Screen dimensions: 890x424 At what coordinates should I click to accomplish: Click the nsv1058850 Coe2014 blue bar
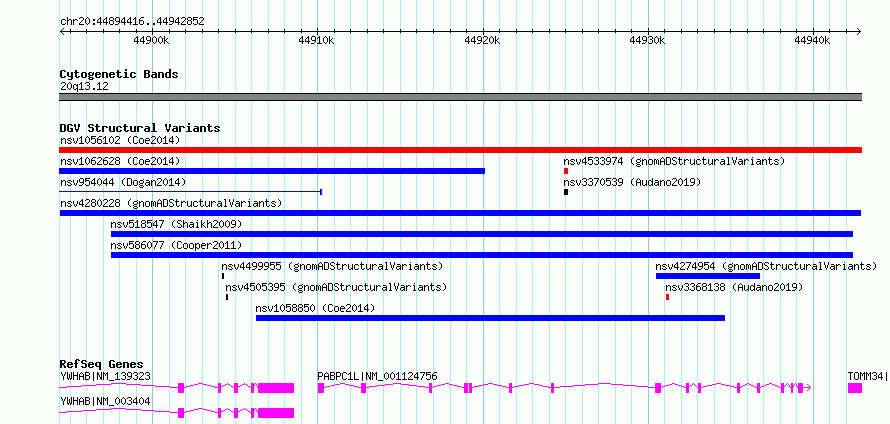pyautogui.click(x=490, y=318)
